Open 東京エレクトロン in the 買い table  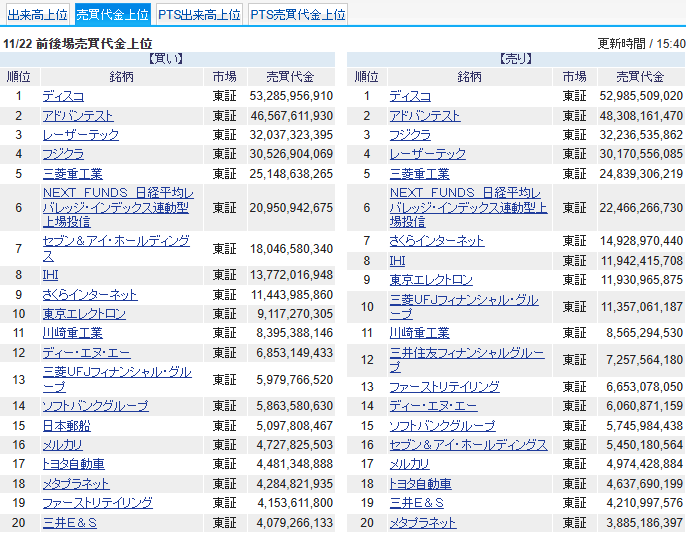coord(84,314)
